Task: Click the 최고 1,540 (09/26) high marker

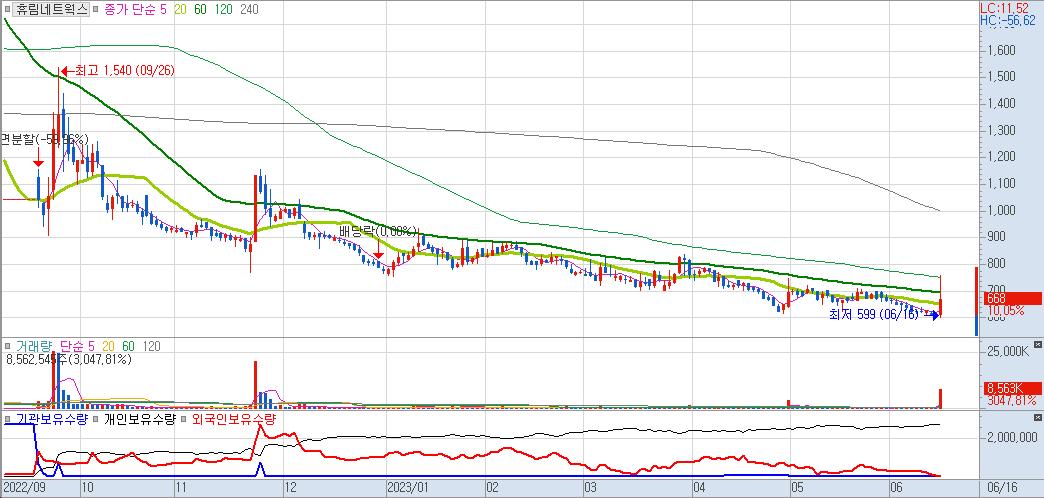Action: [118, 71]
